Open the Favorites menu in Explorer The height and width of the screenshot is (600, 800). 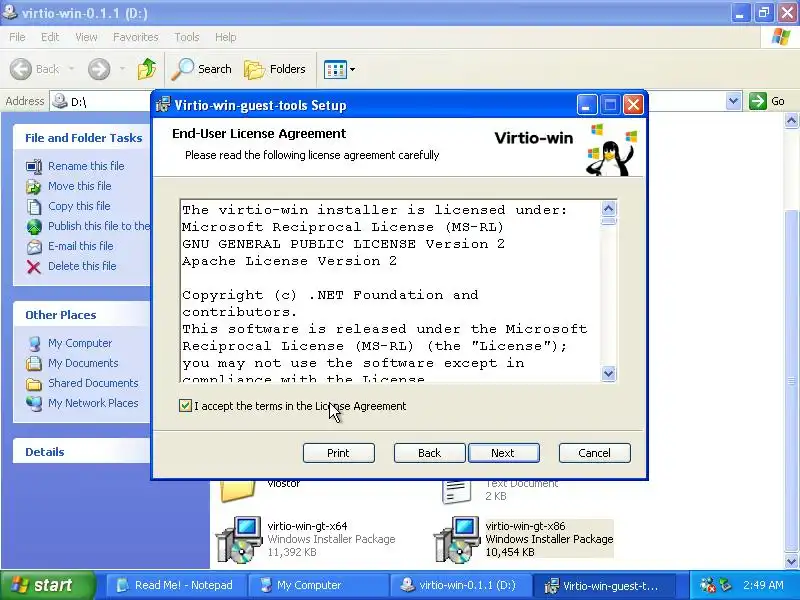click(x=136, y=37)
